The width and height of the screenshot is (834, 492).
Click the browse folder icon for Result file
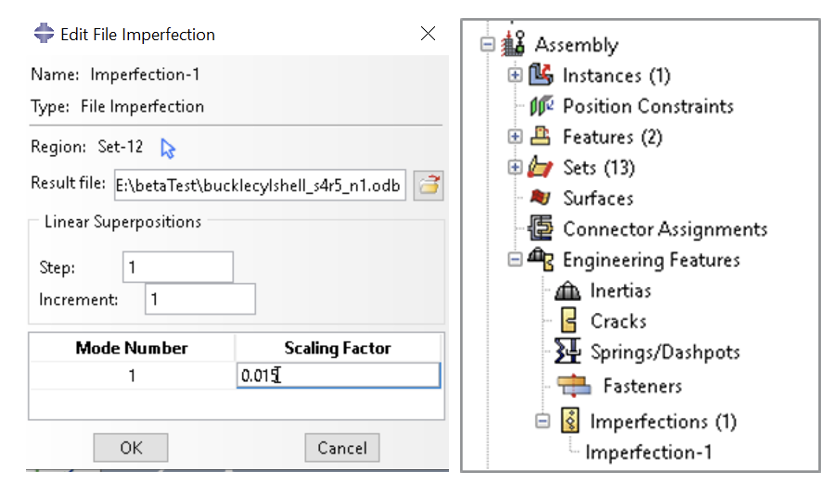pyautogui.click(x=429, y=185)
